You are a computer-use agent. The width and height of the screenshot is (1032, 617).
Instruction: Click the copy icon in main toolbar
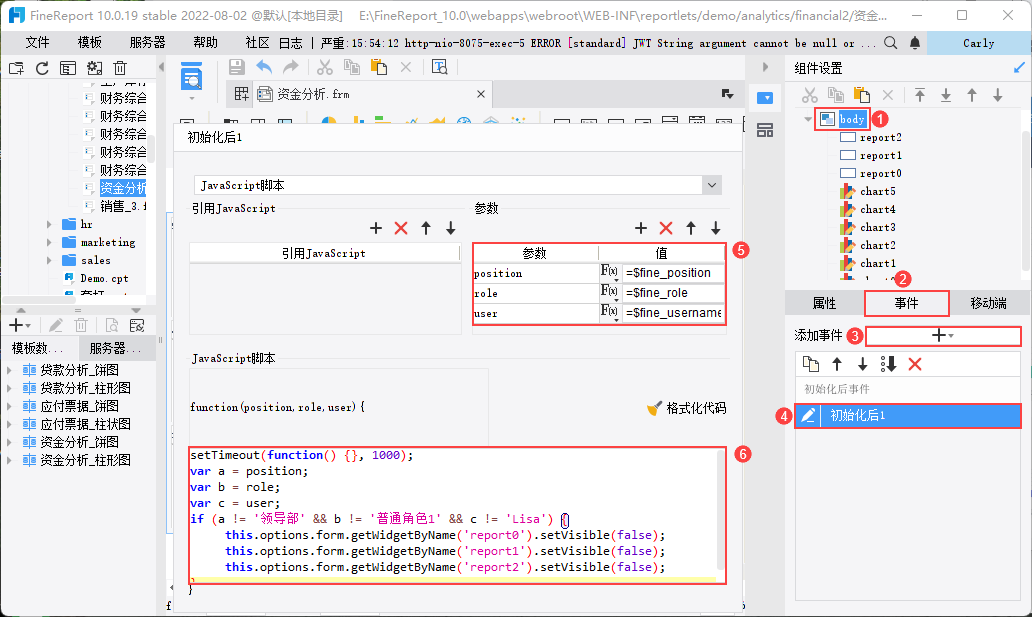[352, 67]
